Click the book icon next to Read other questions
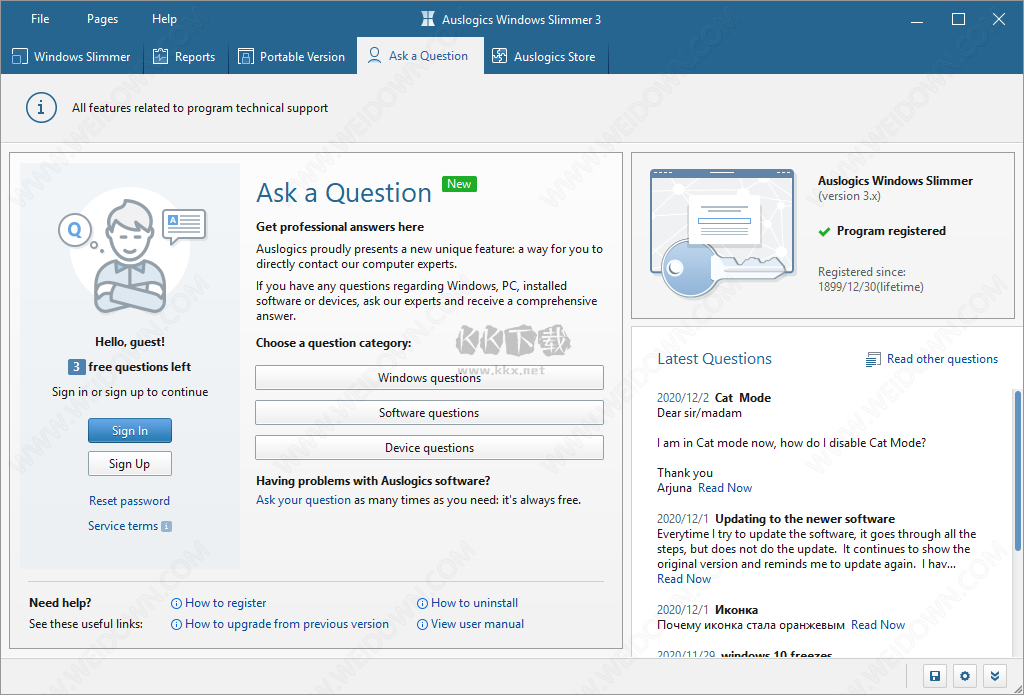Image resolution: width=1024 pixels, height=695 pixels. pos(874,358)
